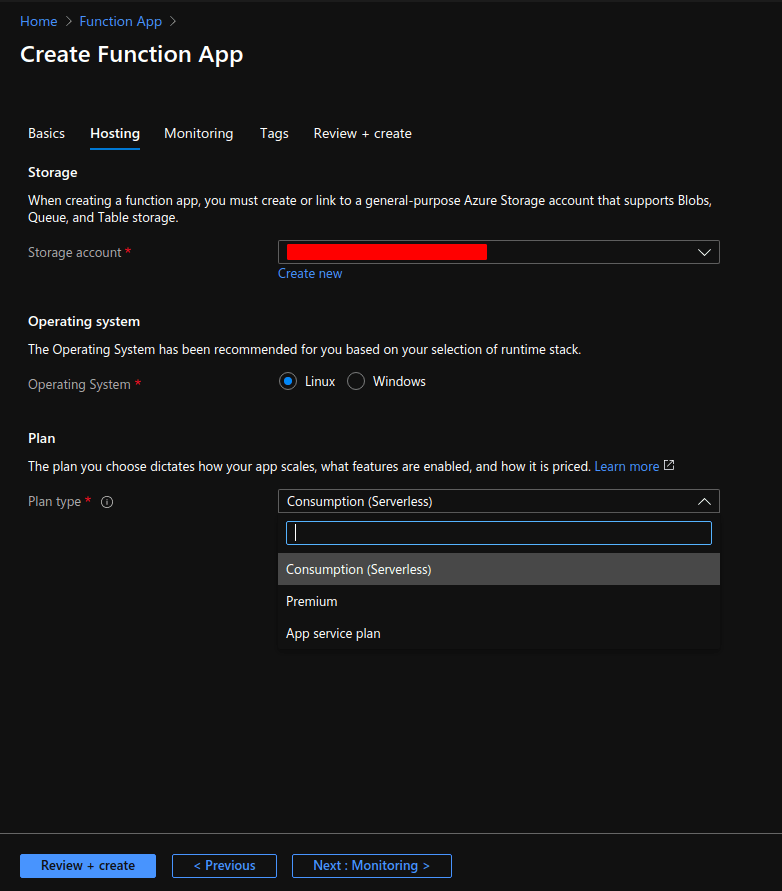The image size is (782, 891).
Task: Choose Consumption (Serverless) from the plan list
Action: coord(498,569)
